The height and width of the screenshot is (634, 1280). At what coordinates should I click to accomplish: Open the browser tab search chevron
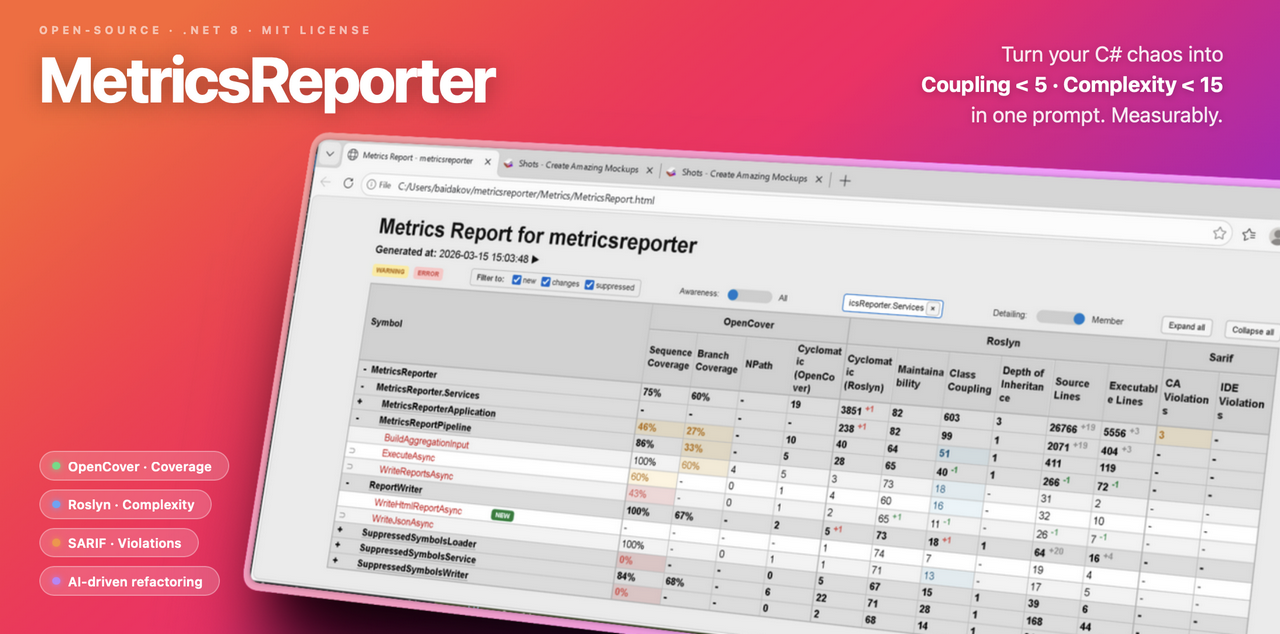pos(330,155)
